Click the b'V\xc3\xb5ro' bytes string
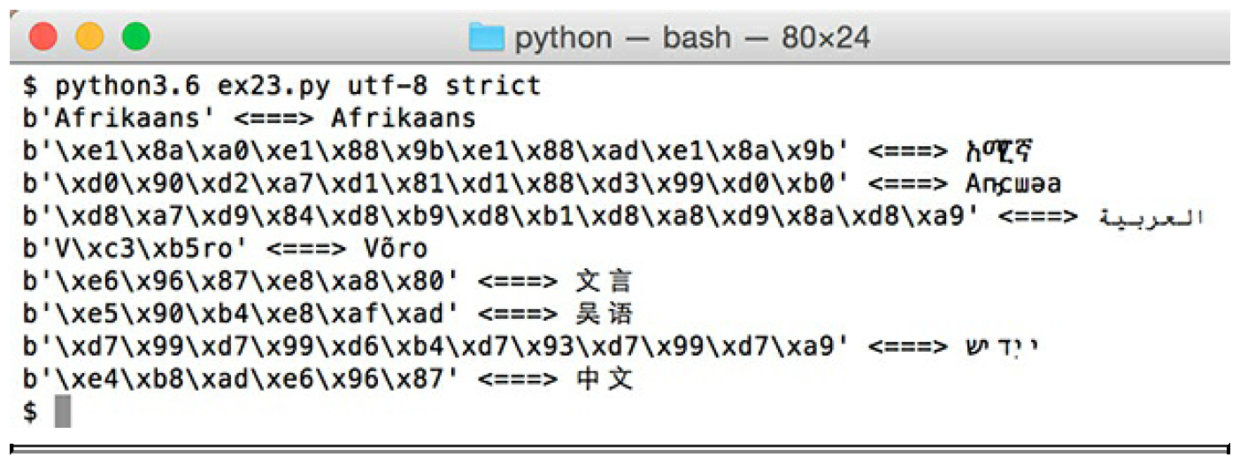The height and width of the screenshot is (465, 1240). pyautogui.click(x=133, y=249)
